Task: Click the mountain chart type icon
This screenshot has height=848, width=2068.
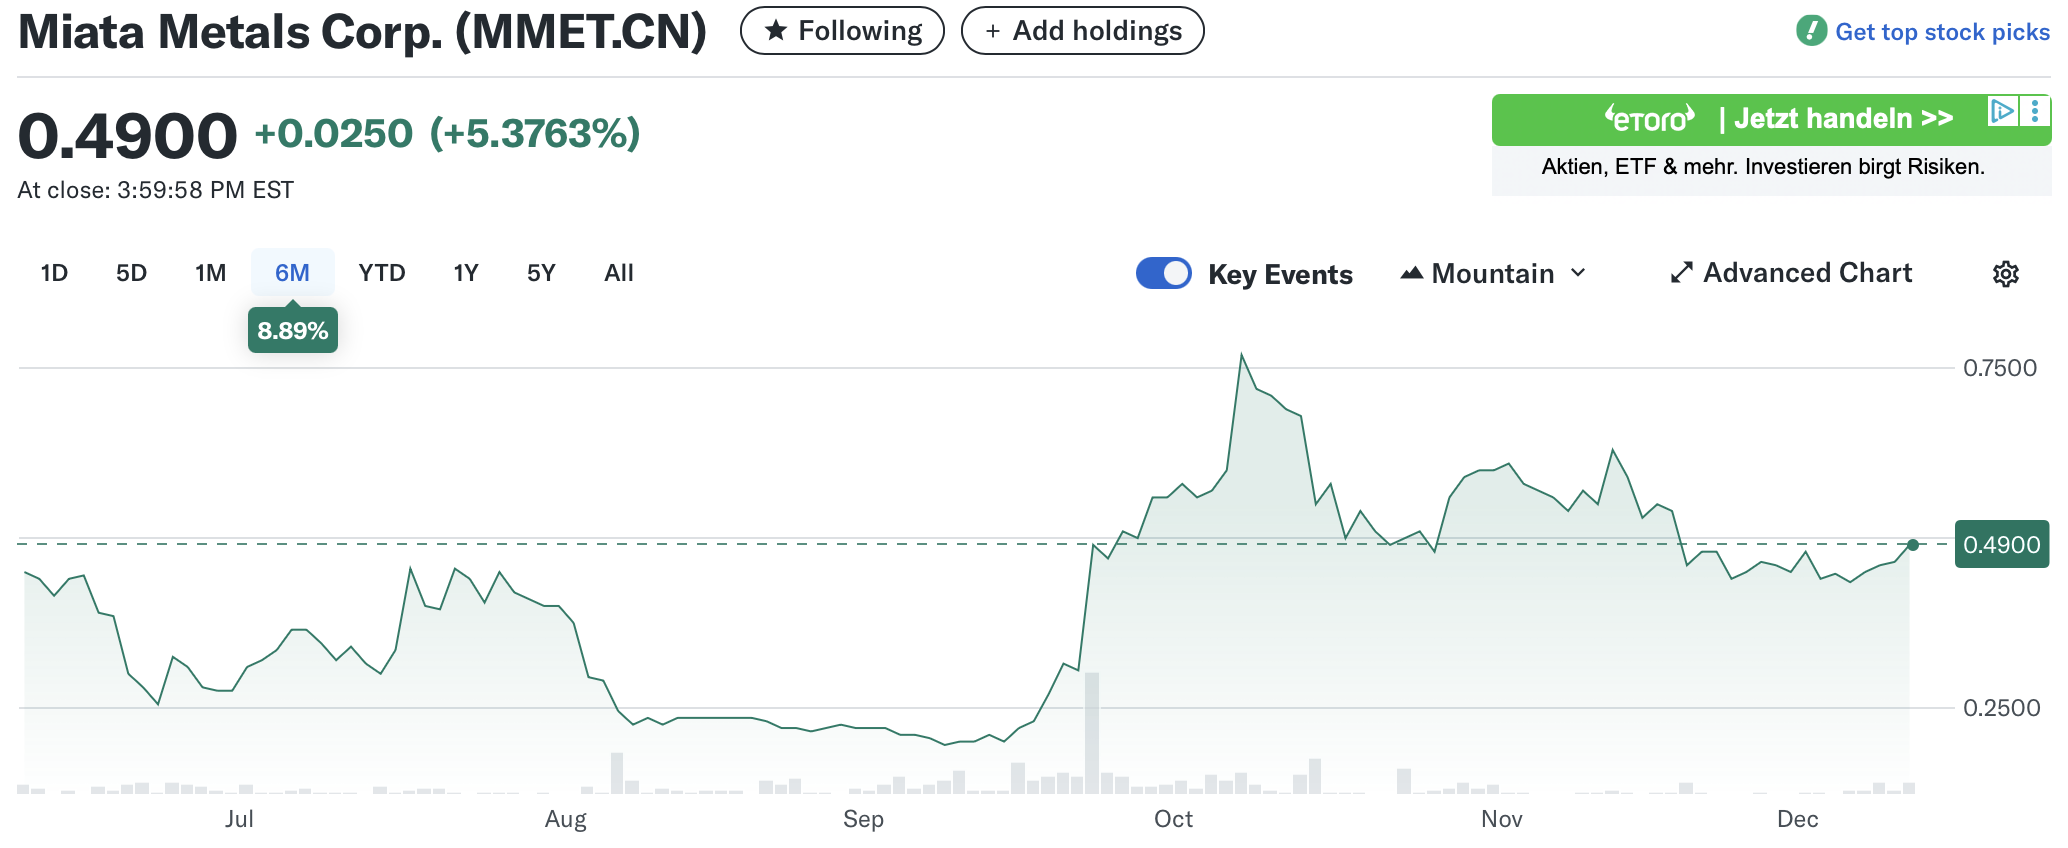Action: click(1411, 273)
